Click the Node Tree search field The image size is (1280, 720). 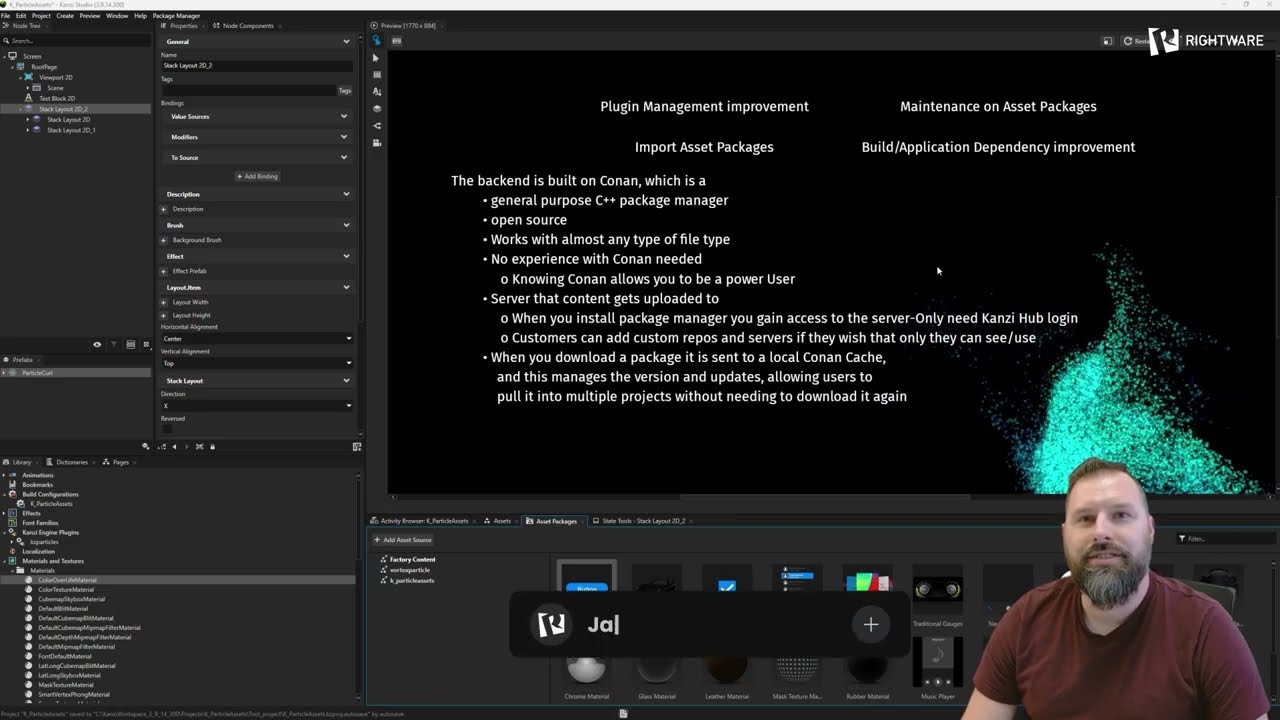coord(76,41)
